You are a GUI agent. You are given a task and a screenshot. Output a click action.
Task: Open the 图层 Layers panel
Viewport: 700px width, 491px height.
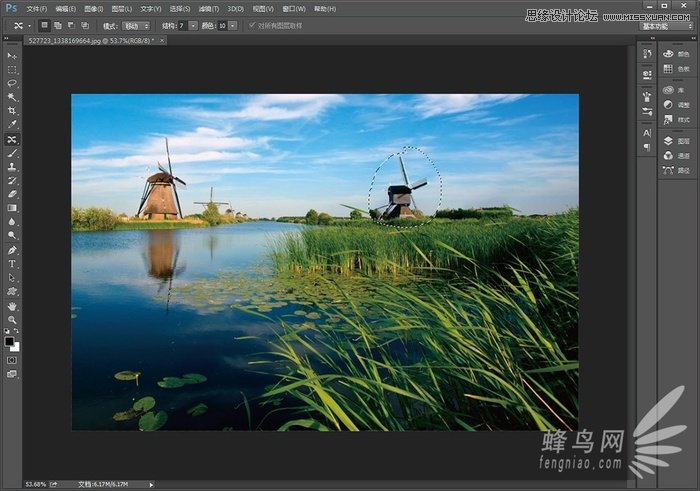pos(676,141)
